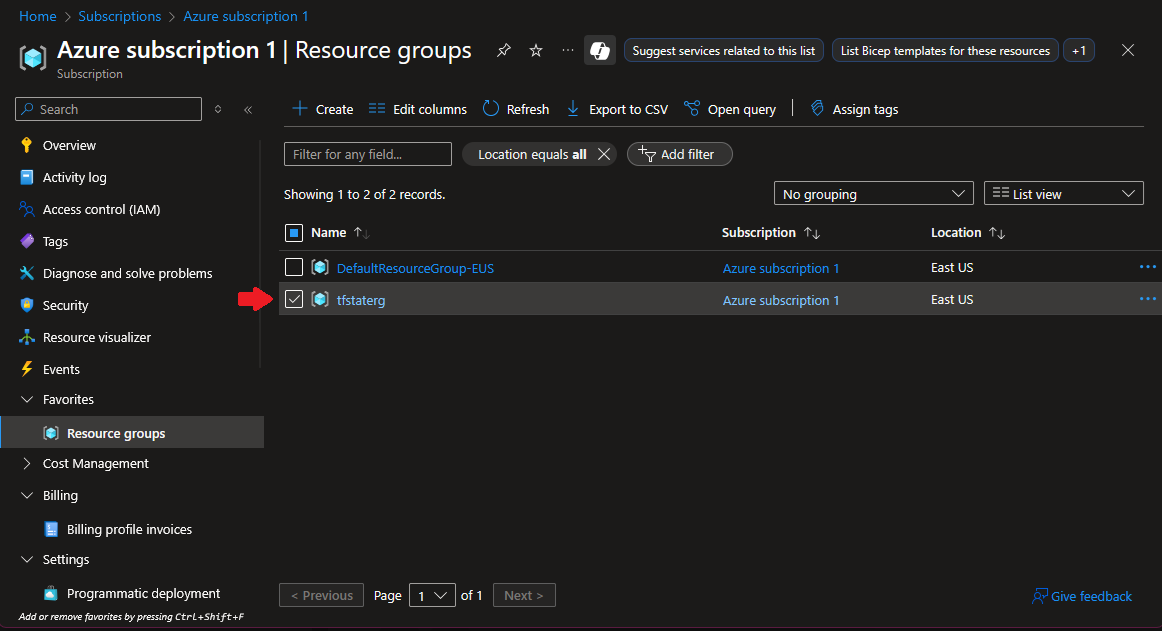Viewport: 1162px width, 631px height.
Task: Click the DefaultResourceGroup-EUS resource group icon
Action: 320,267
